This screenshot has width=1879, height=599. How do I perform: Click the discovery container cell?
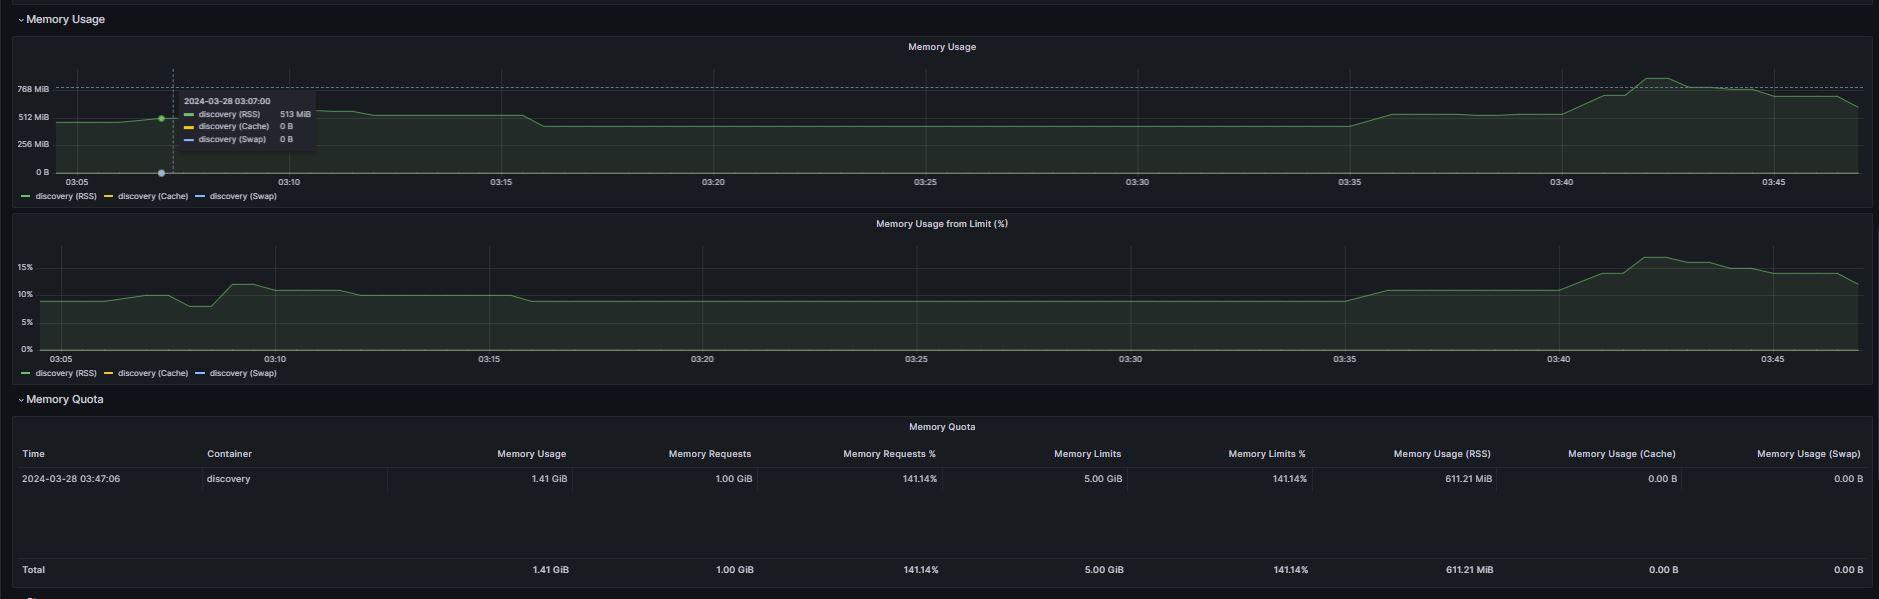[229, 479]
